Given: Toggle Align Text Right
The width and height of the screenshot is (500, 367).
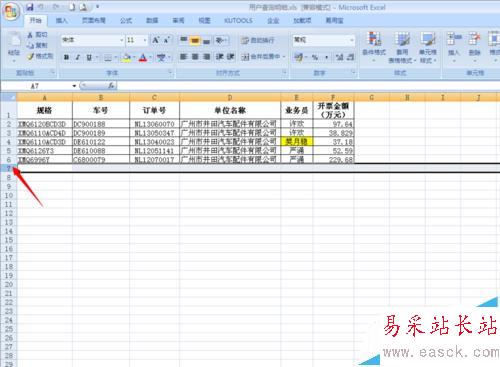Looking at the screenshot, I should tap(206, 57).
